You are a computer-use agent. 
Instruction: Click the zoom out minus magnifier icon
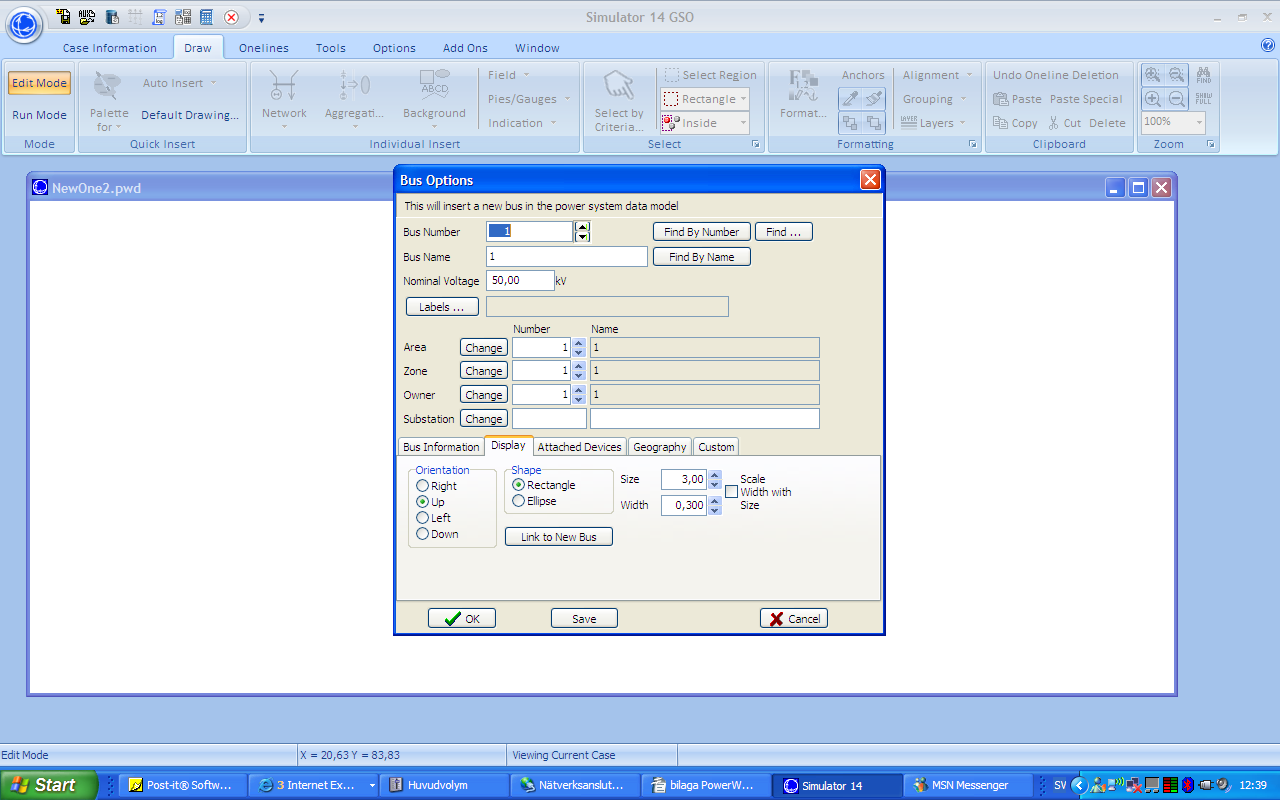pos(1177,99)
